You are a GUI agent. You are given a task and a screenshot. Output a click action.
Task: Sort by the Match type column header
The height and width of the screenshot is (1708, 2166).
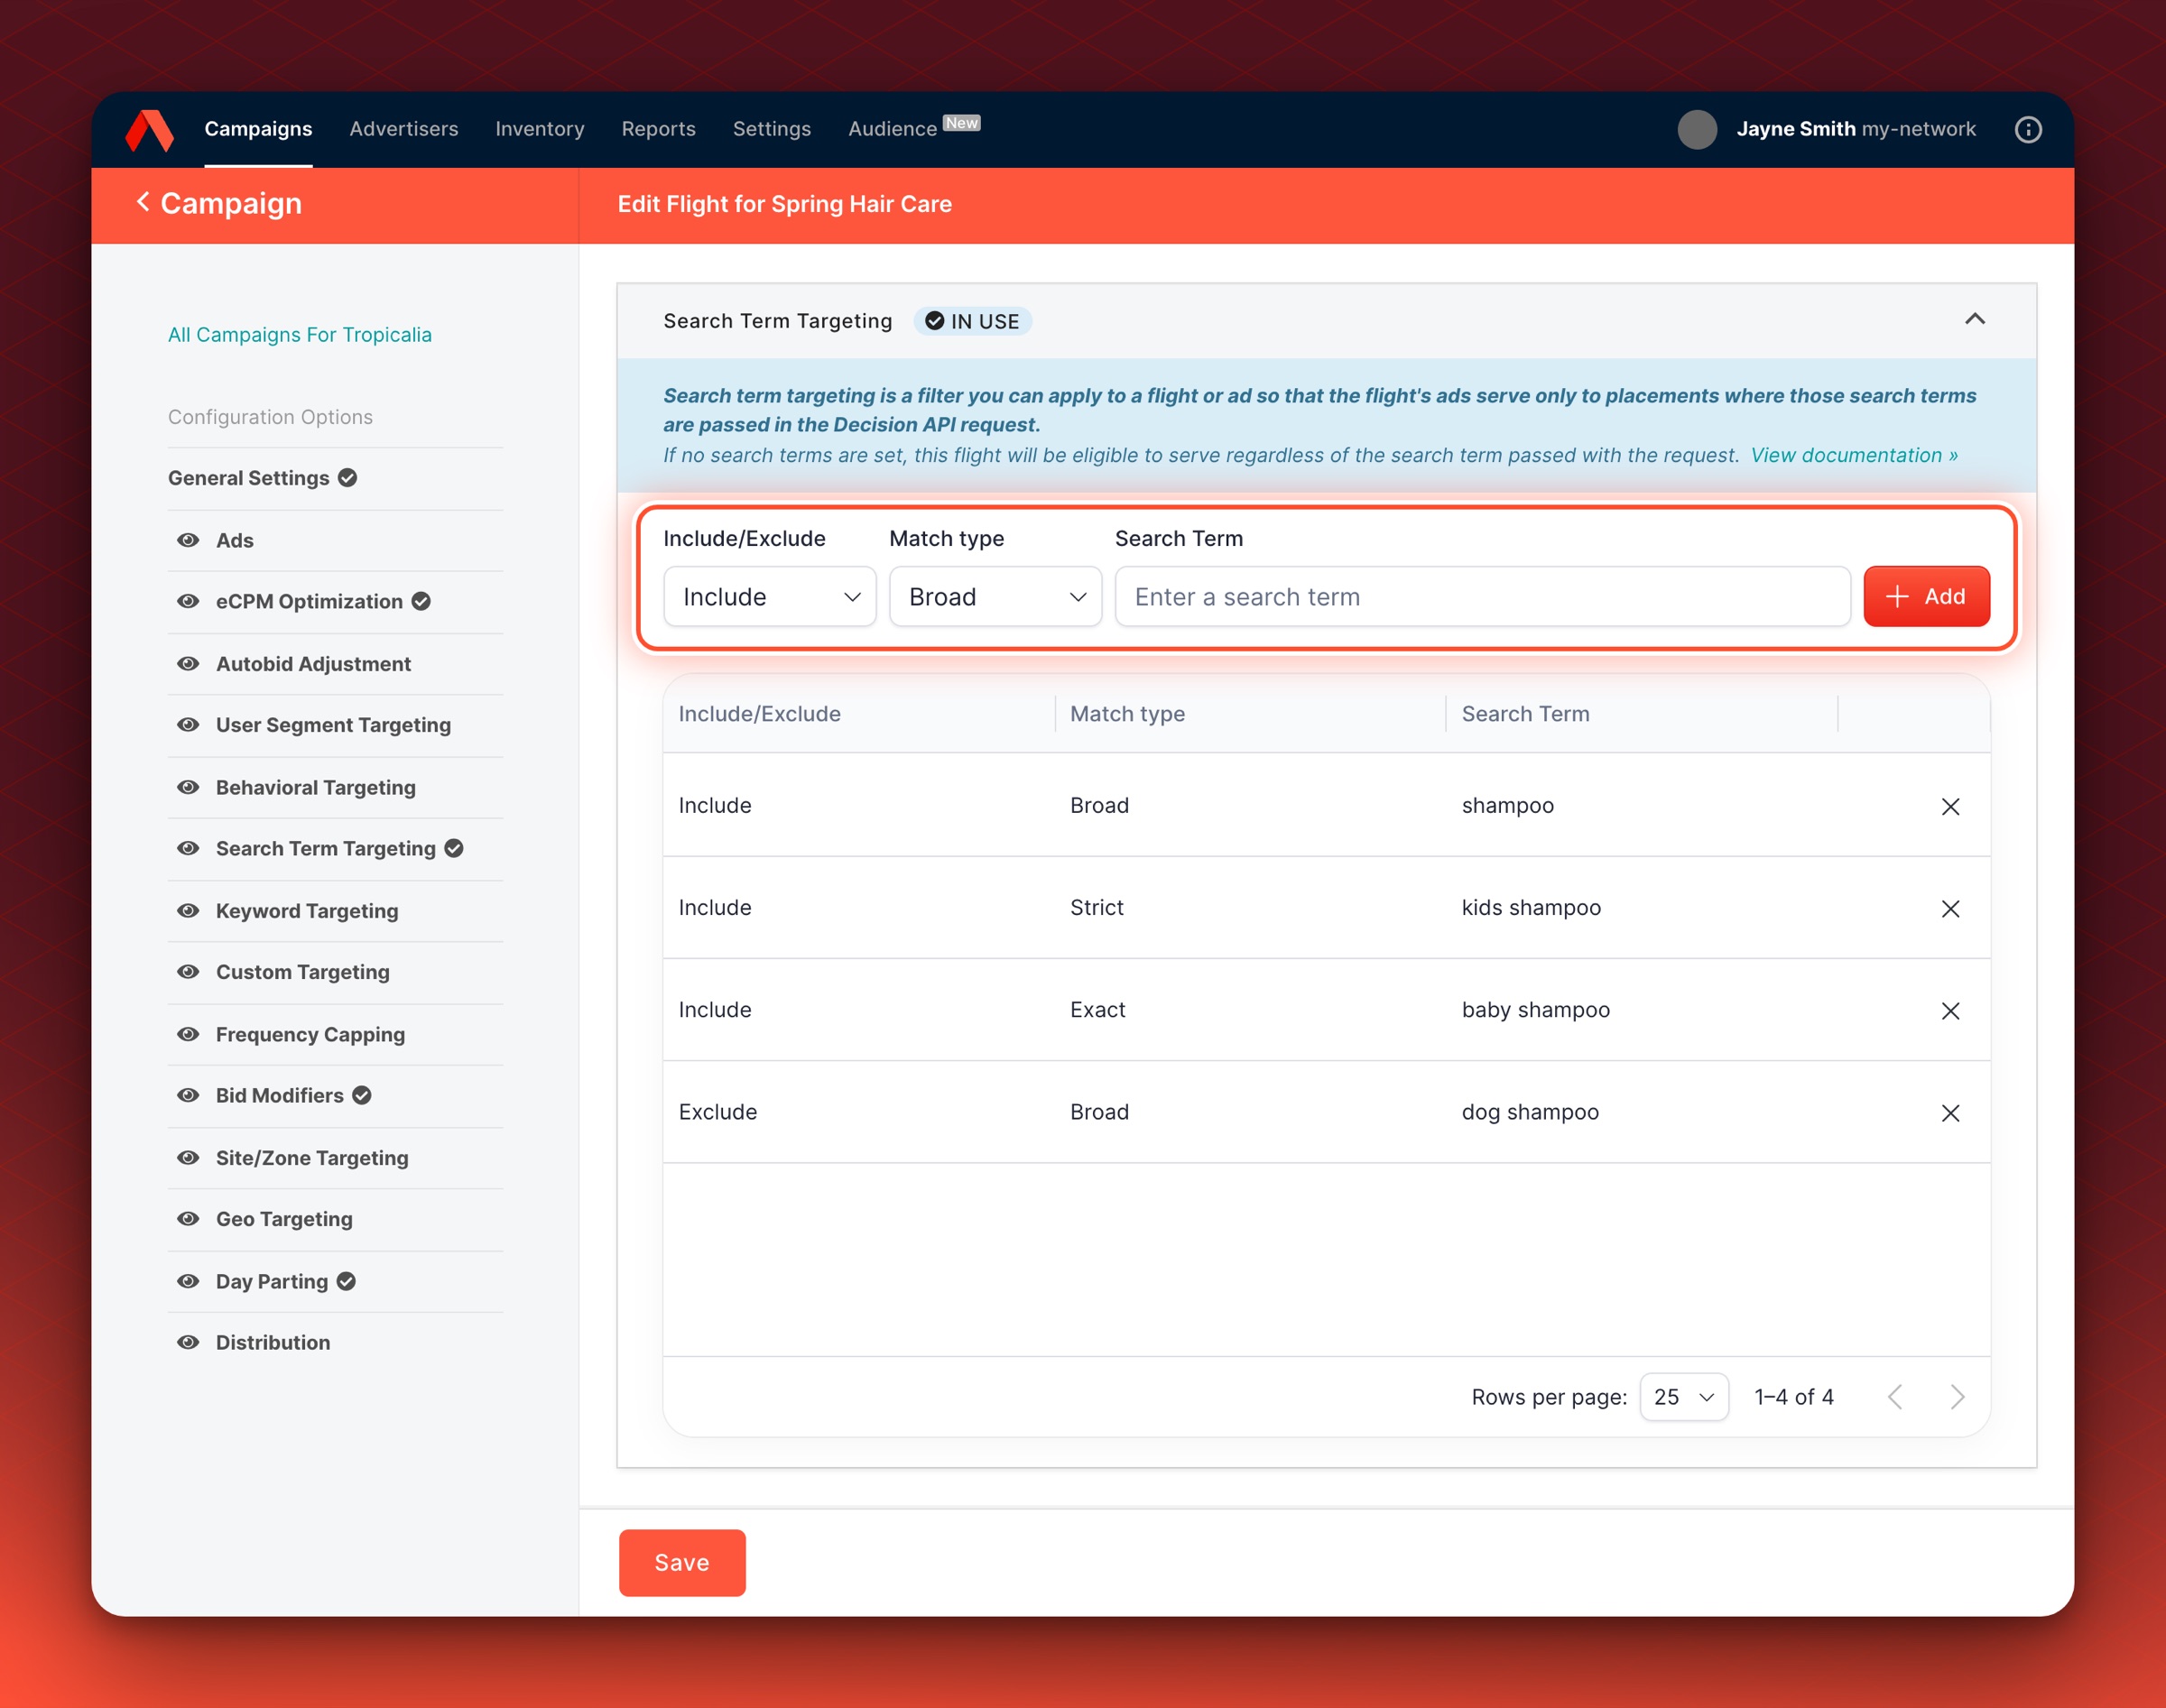tap(1127, 714)
